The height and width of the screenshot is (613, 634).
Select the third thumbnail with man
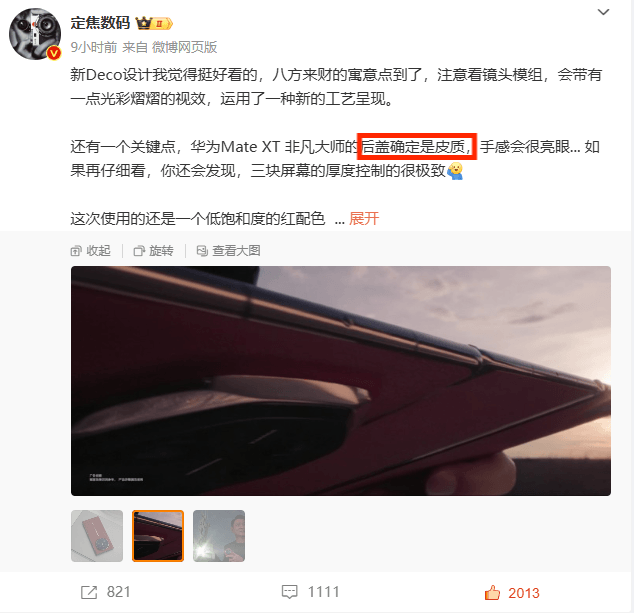(219, 536)
